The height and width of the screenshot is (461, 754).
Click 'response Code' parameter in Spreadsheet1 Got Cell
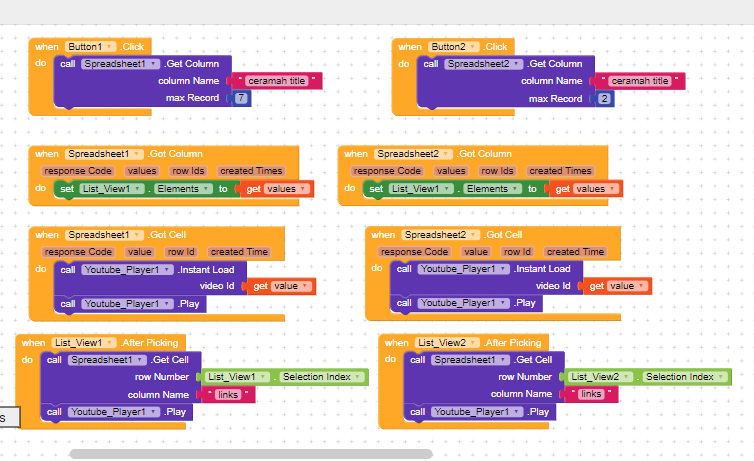(x=78, y=252)
